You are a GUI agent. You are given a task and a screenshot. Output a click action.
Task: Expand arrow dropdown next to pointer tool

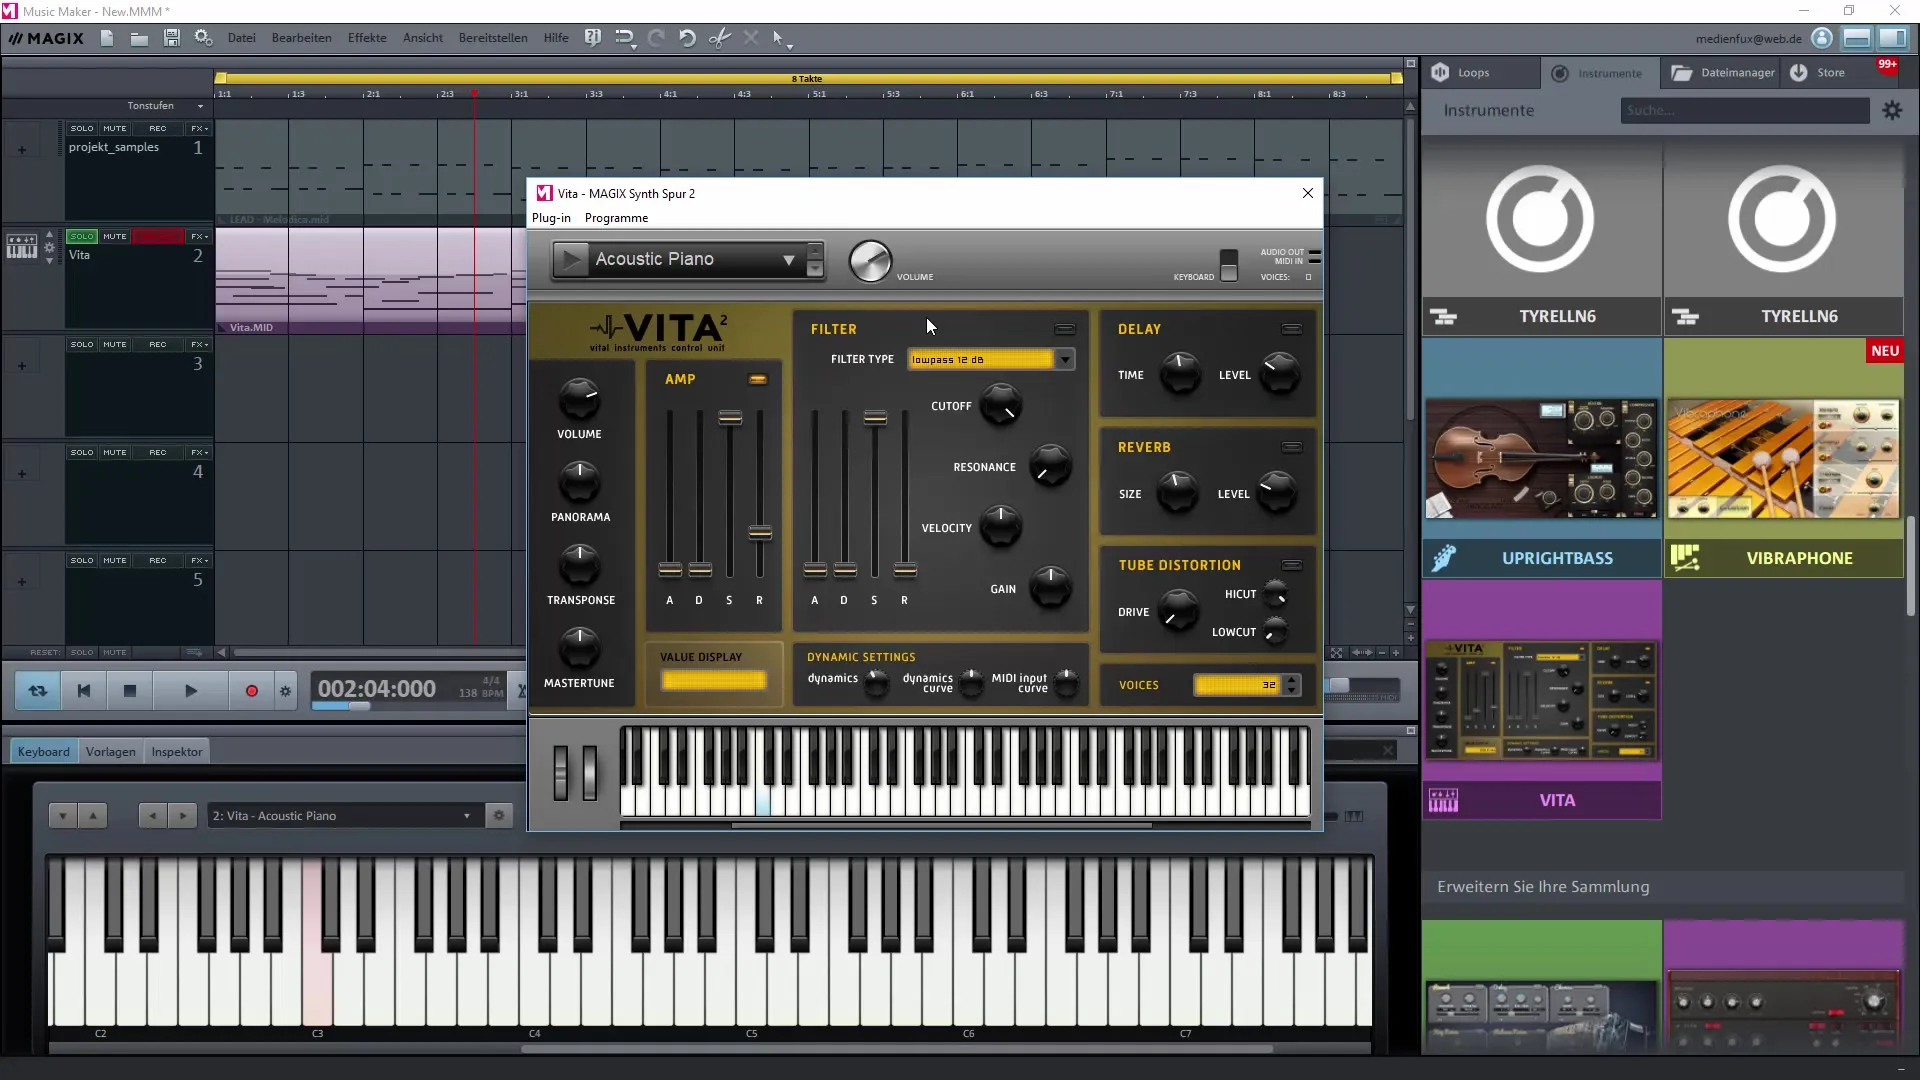pos(790,45)
